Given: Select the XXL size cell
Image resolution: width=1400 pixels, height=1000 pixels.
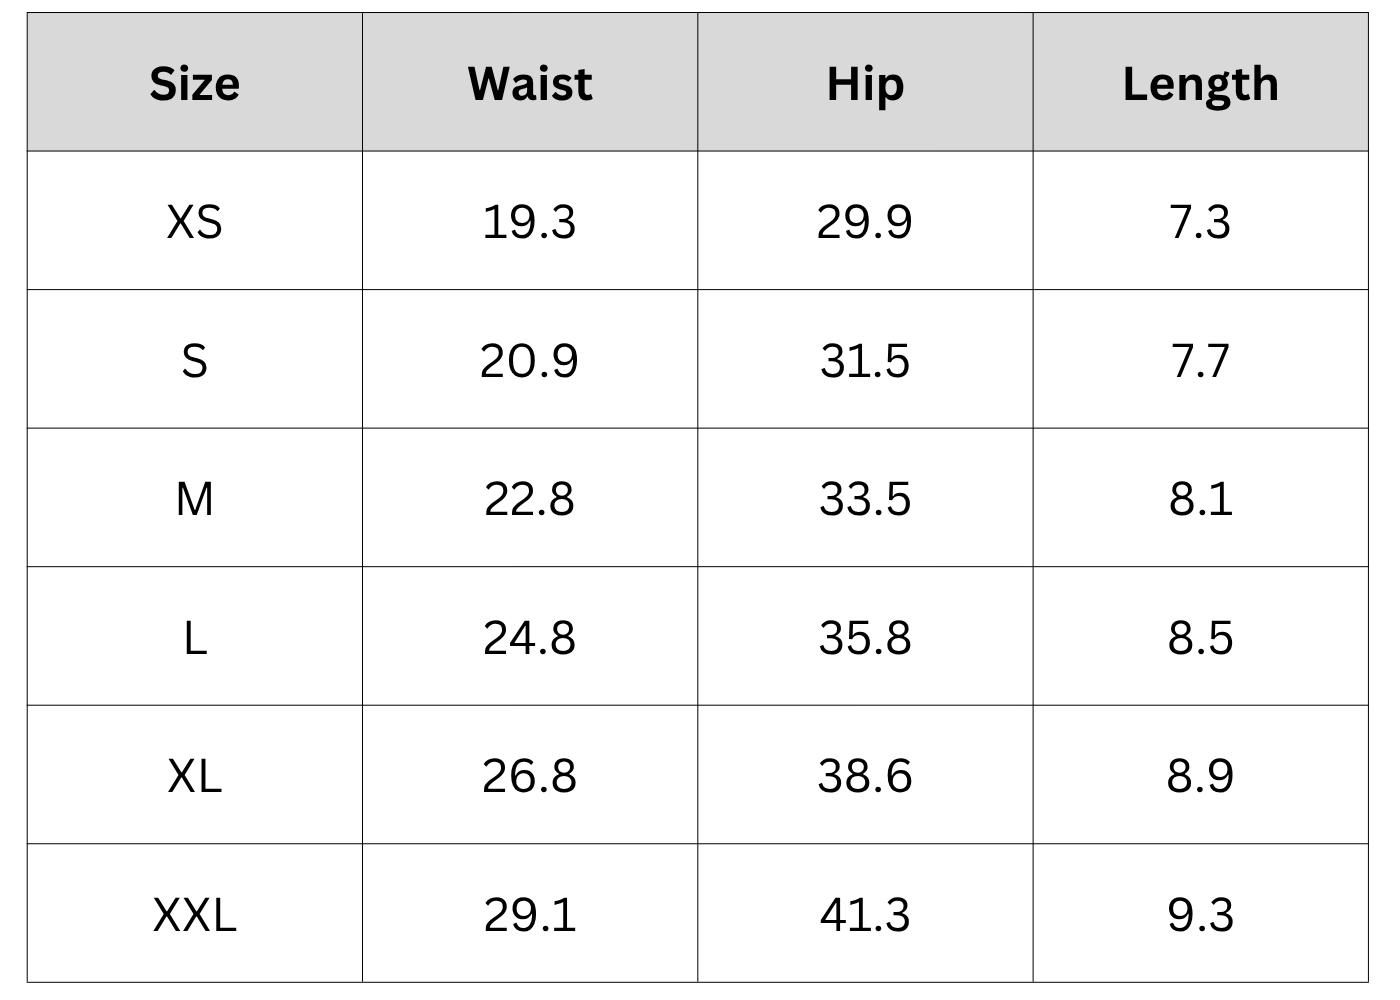Looking at the screenshot, I should [195, 914].
